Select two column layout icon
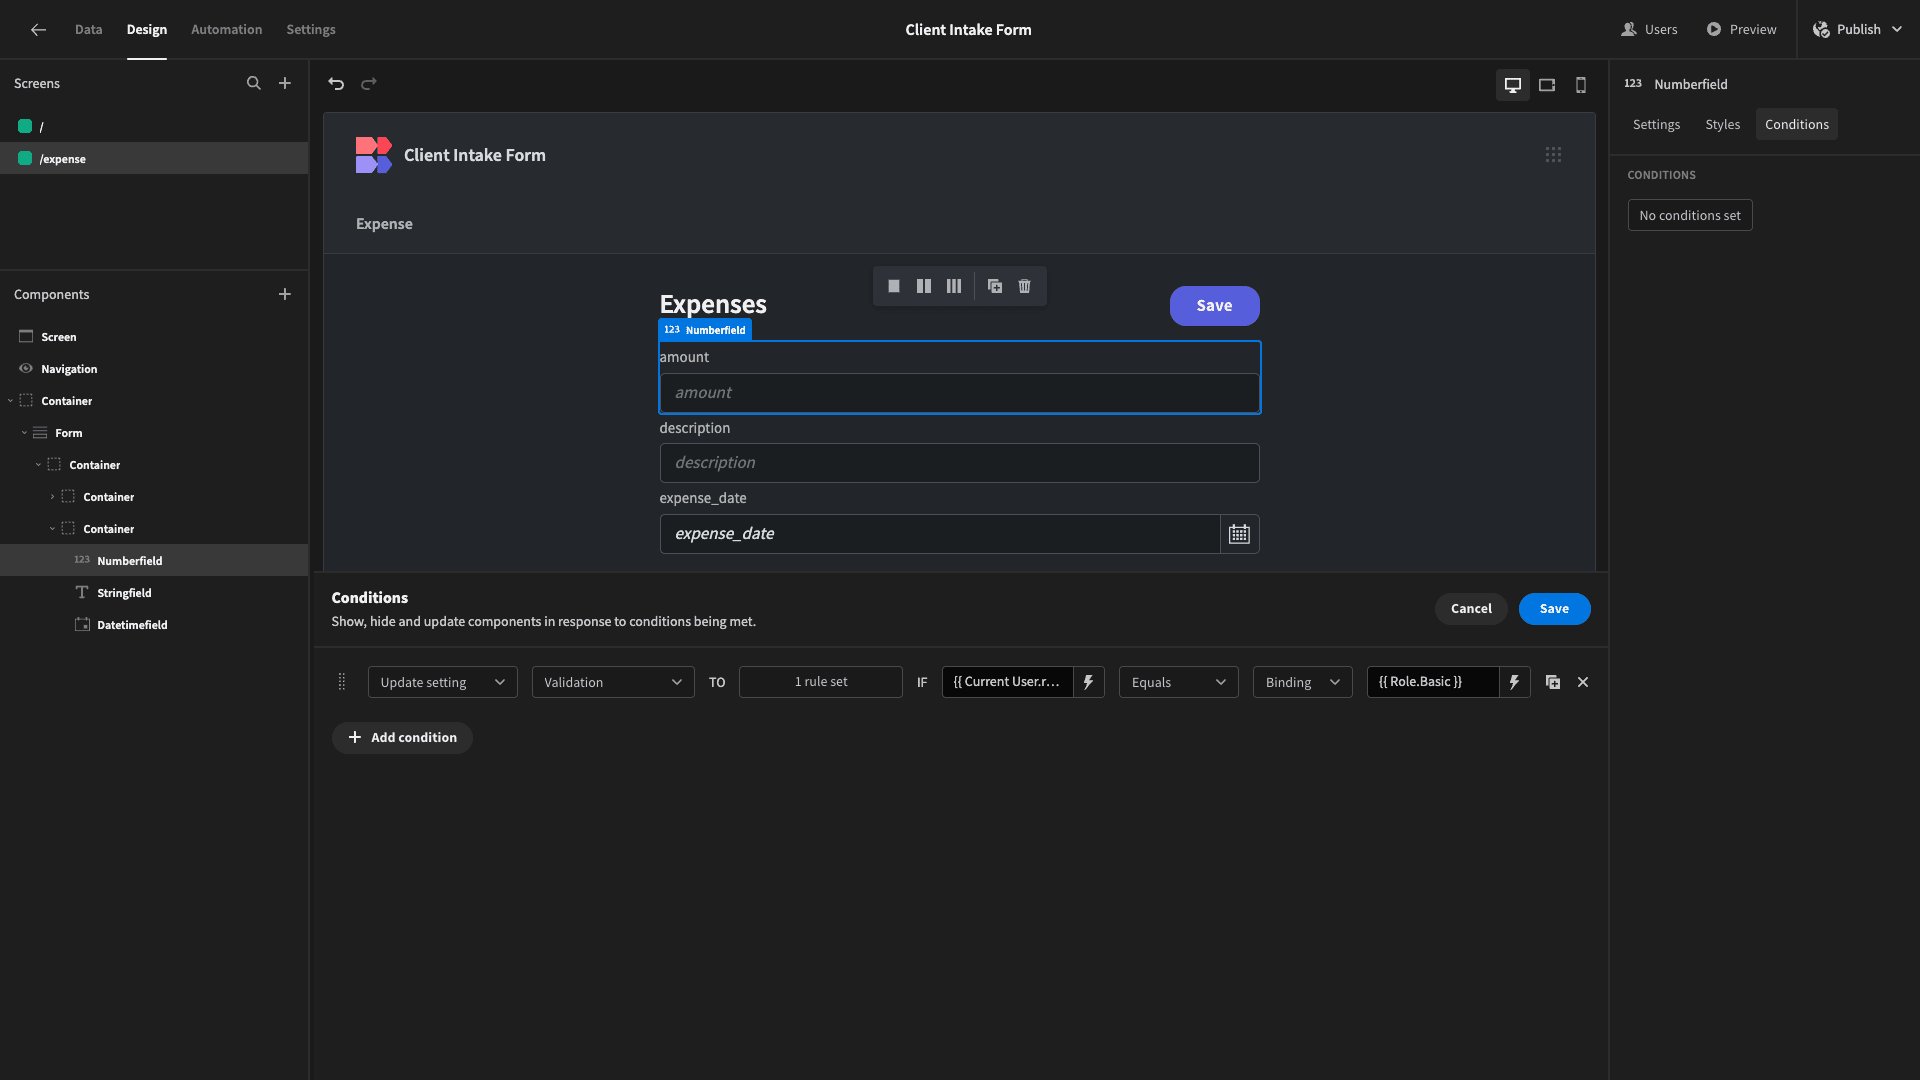The image size is (1920, 1080). click(x=924, y=286)
